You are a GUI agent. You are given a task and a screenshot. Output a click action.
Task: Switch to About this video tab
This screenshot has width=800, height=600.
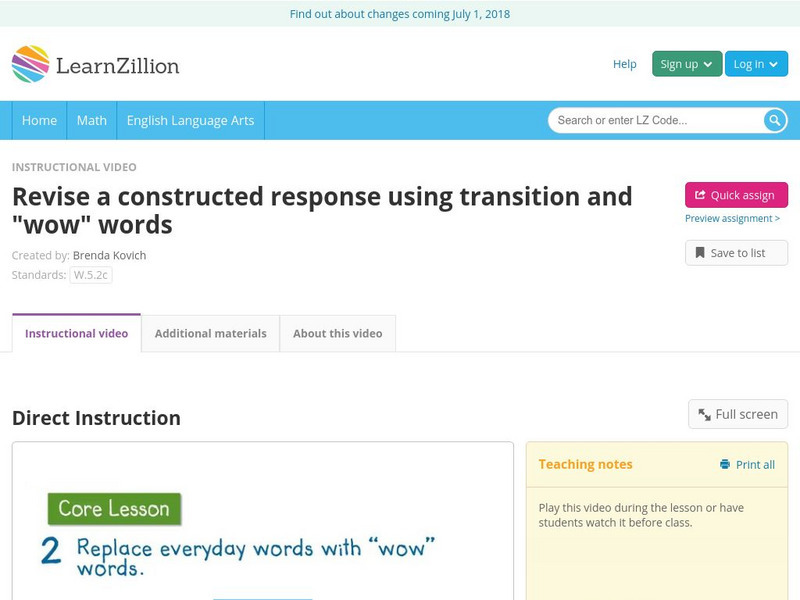coord(337,333)
